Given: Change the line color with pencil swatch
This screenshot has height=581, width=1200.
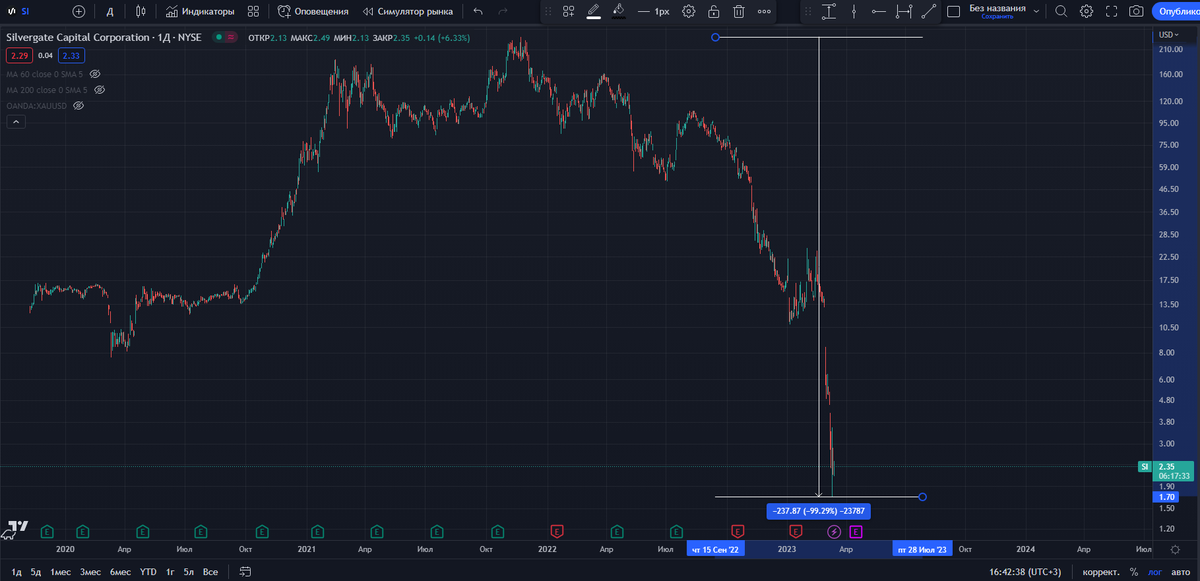Looking at the screenshot, I should tap(594, 11).
